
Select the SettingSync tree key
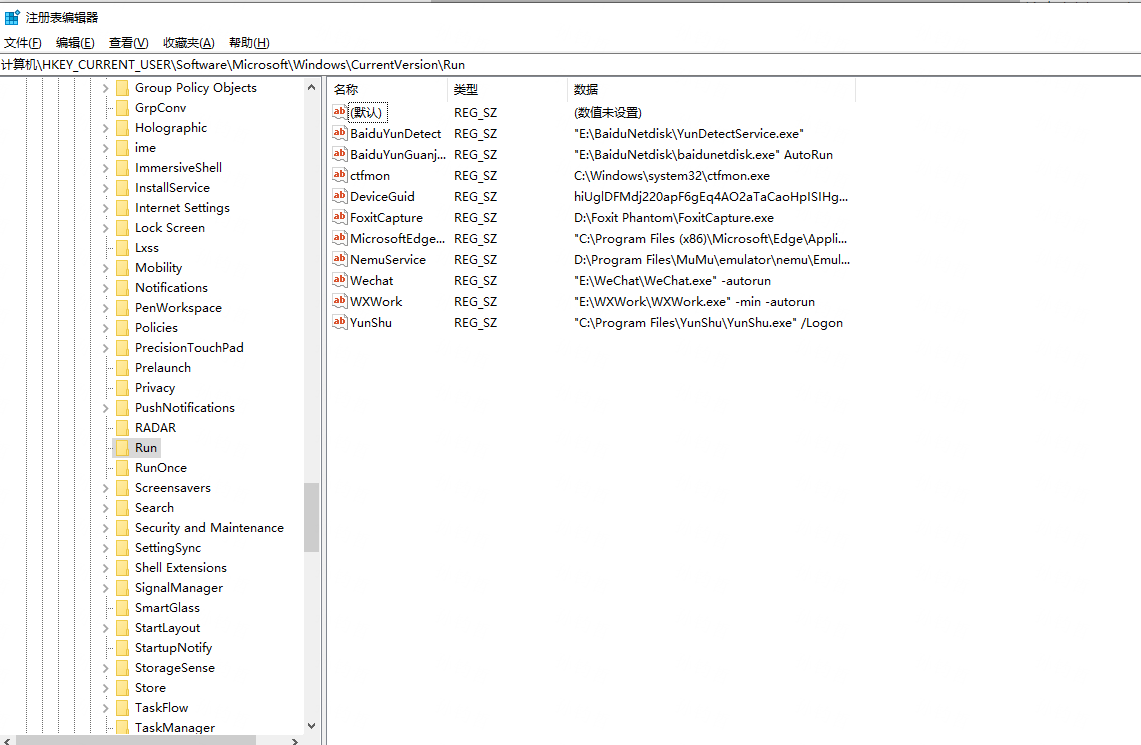coord(167,548)
